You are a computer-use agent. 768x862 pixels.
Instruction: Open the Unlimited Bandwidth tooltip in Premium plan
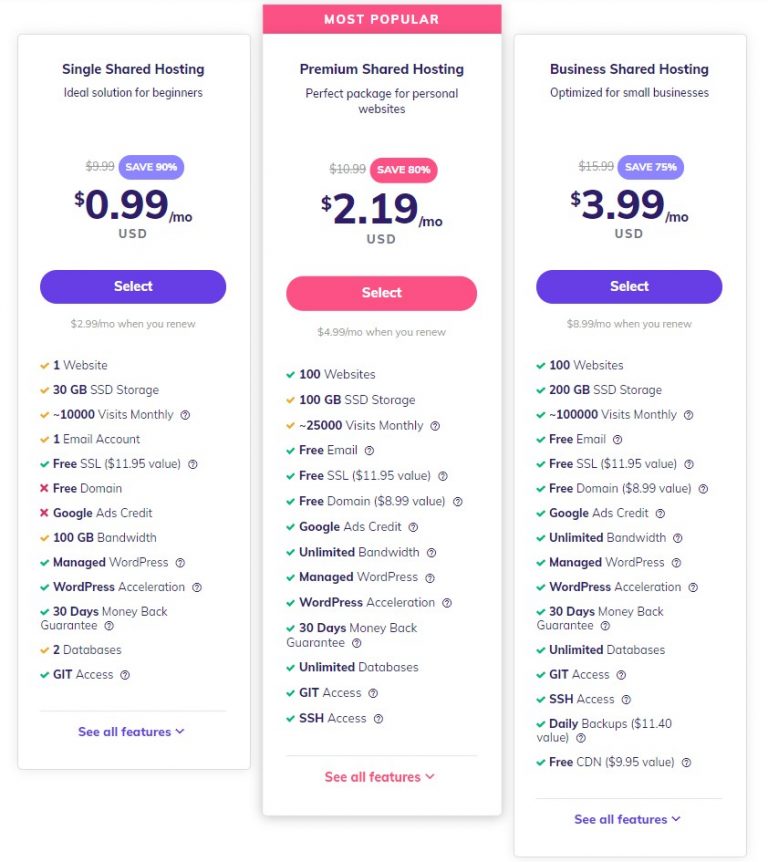coord(431,552)
